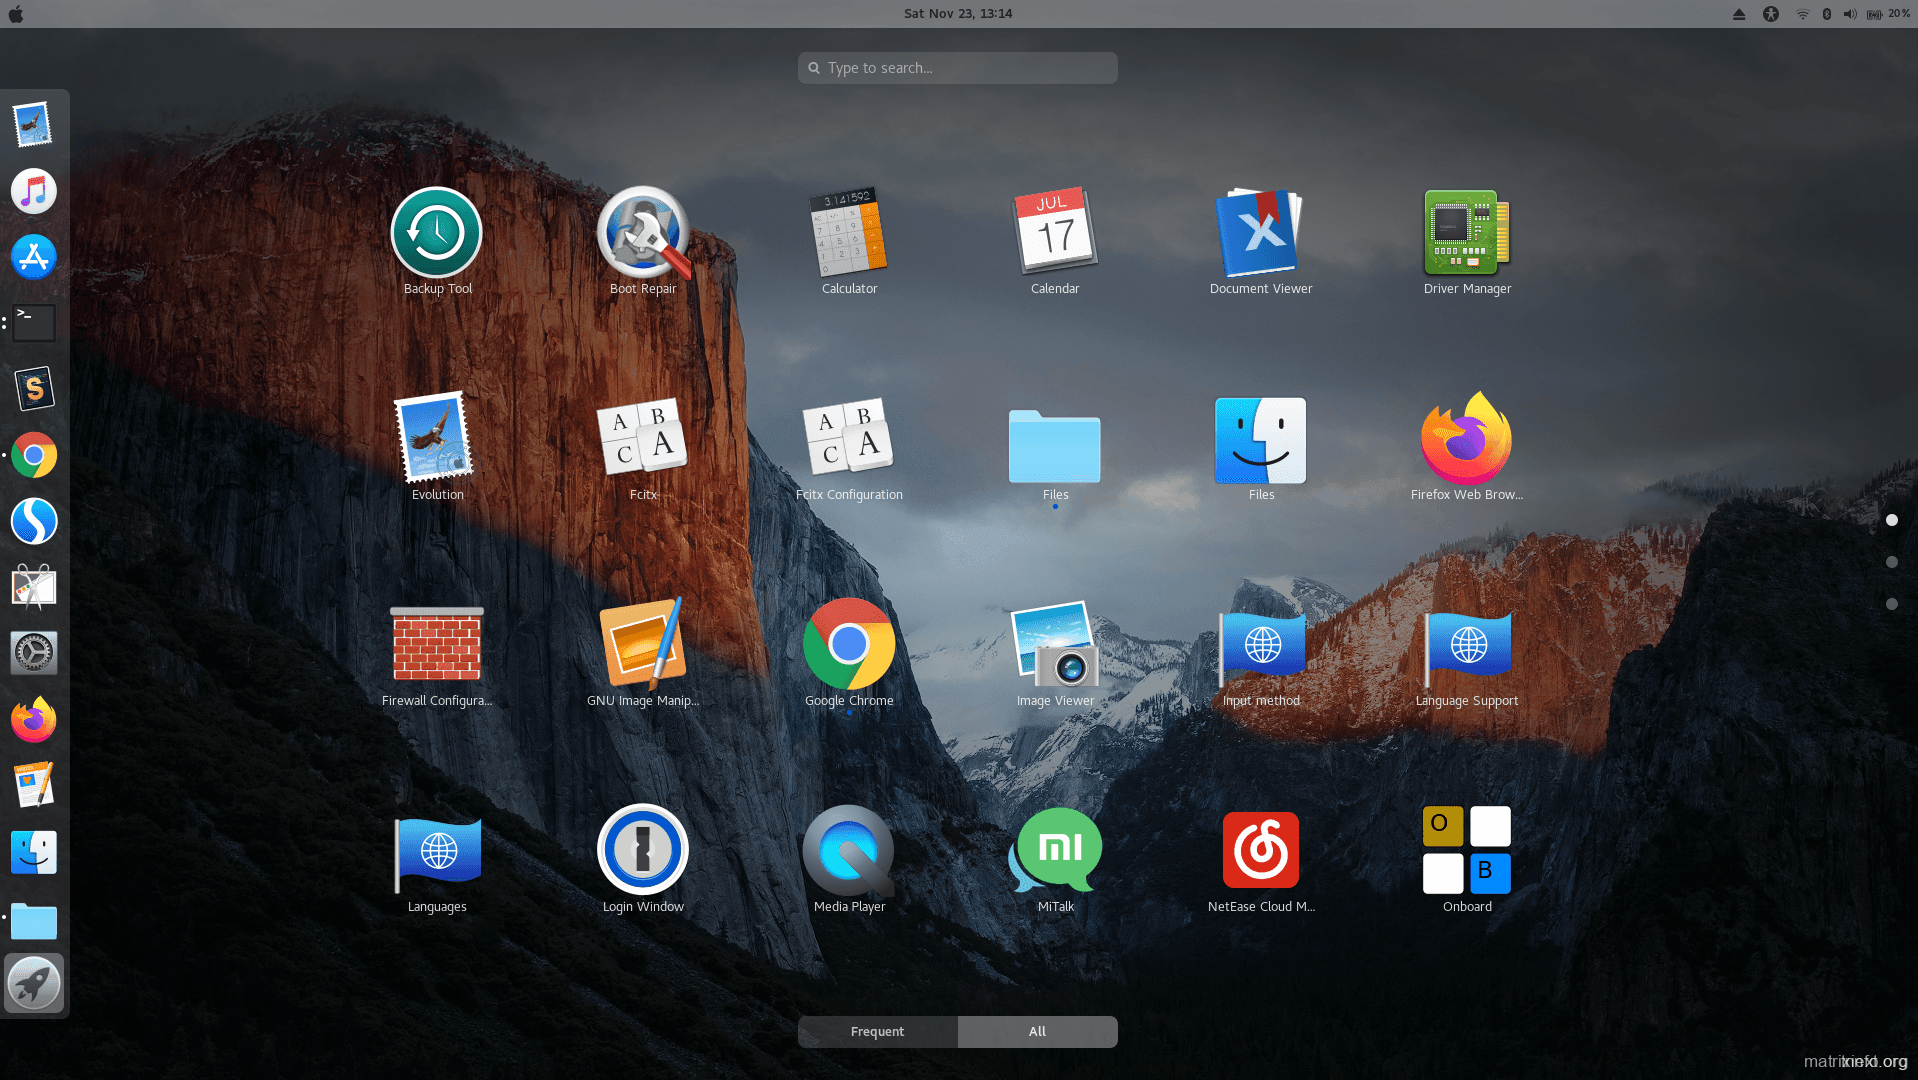Viewport: 1918px width, 1080px height.
Task: Click the eject icon in the top bar
Action: coord(1739,14)
